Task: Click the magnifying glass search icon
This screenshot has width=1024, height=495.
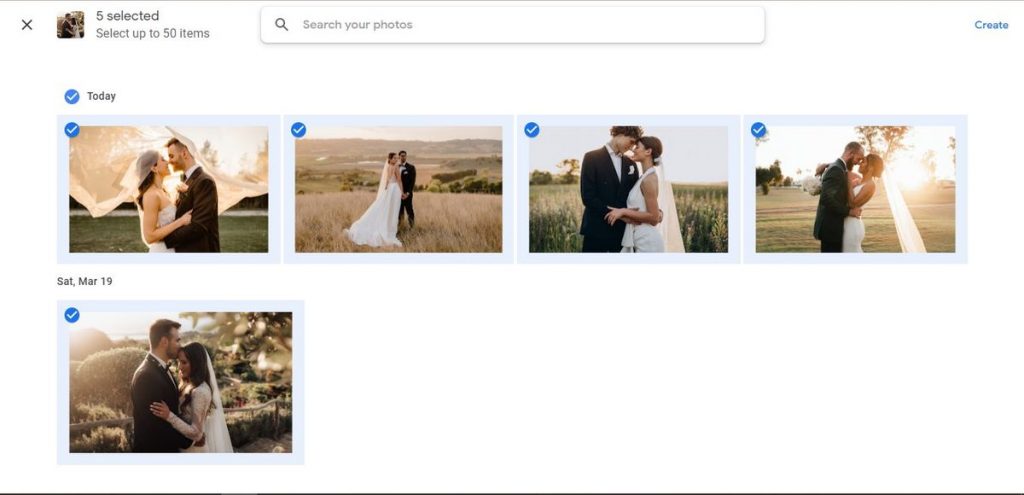Action: point(282,25)
